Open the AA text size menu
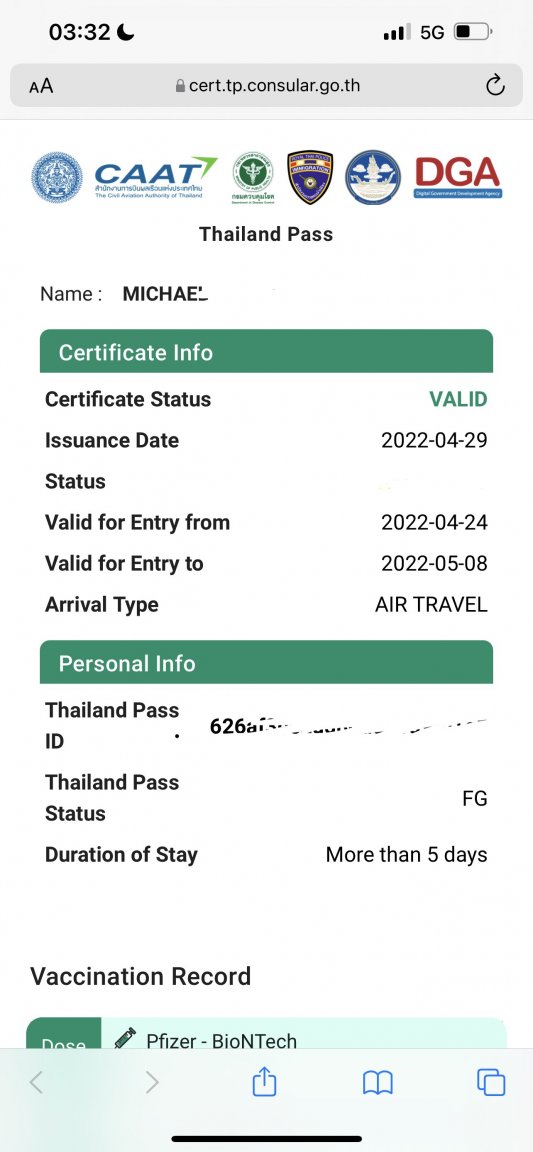The width and height of the screenshot is (533, 1152). coord(41,86)
